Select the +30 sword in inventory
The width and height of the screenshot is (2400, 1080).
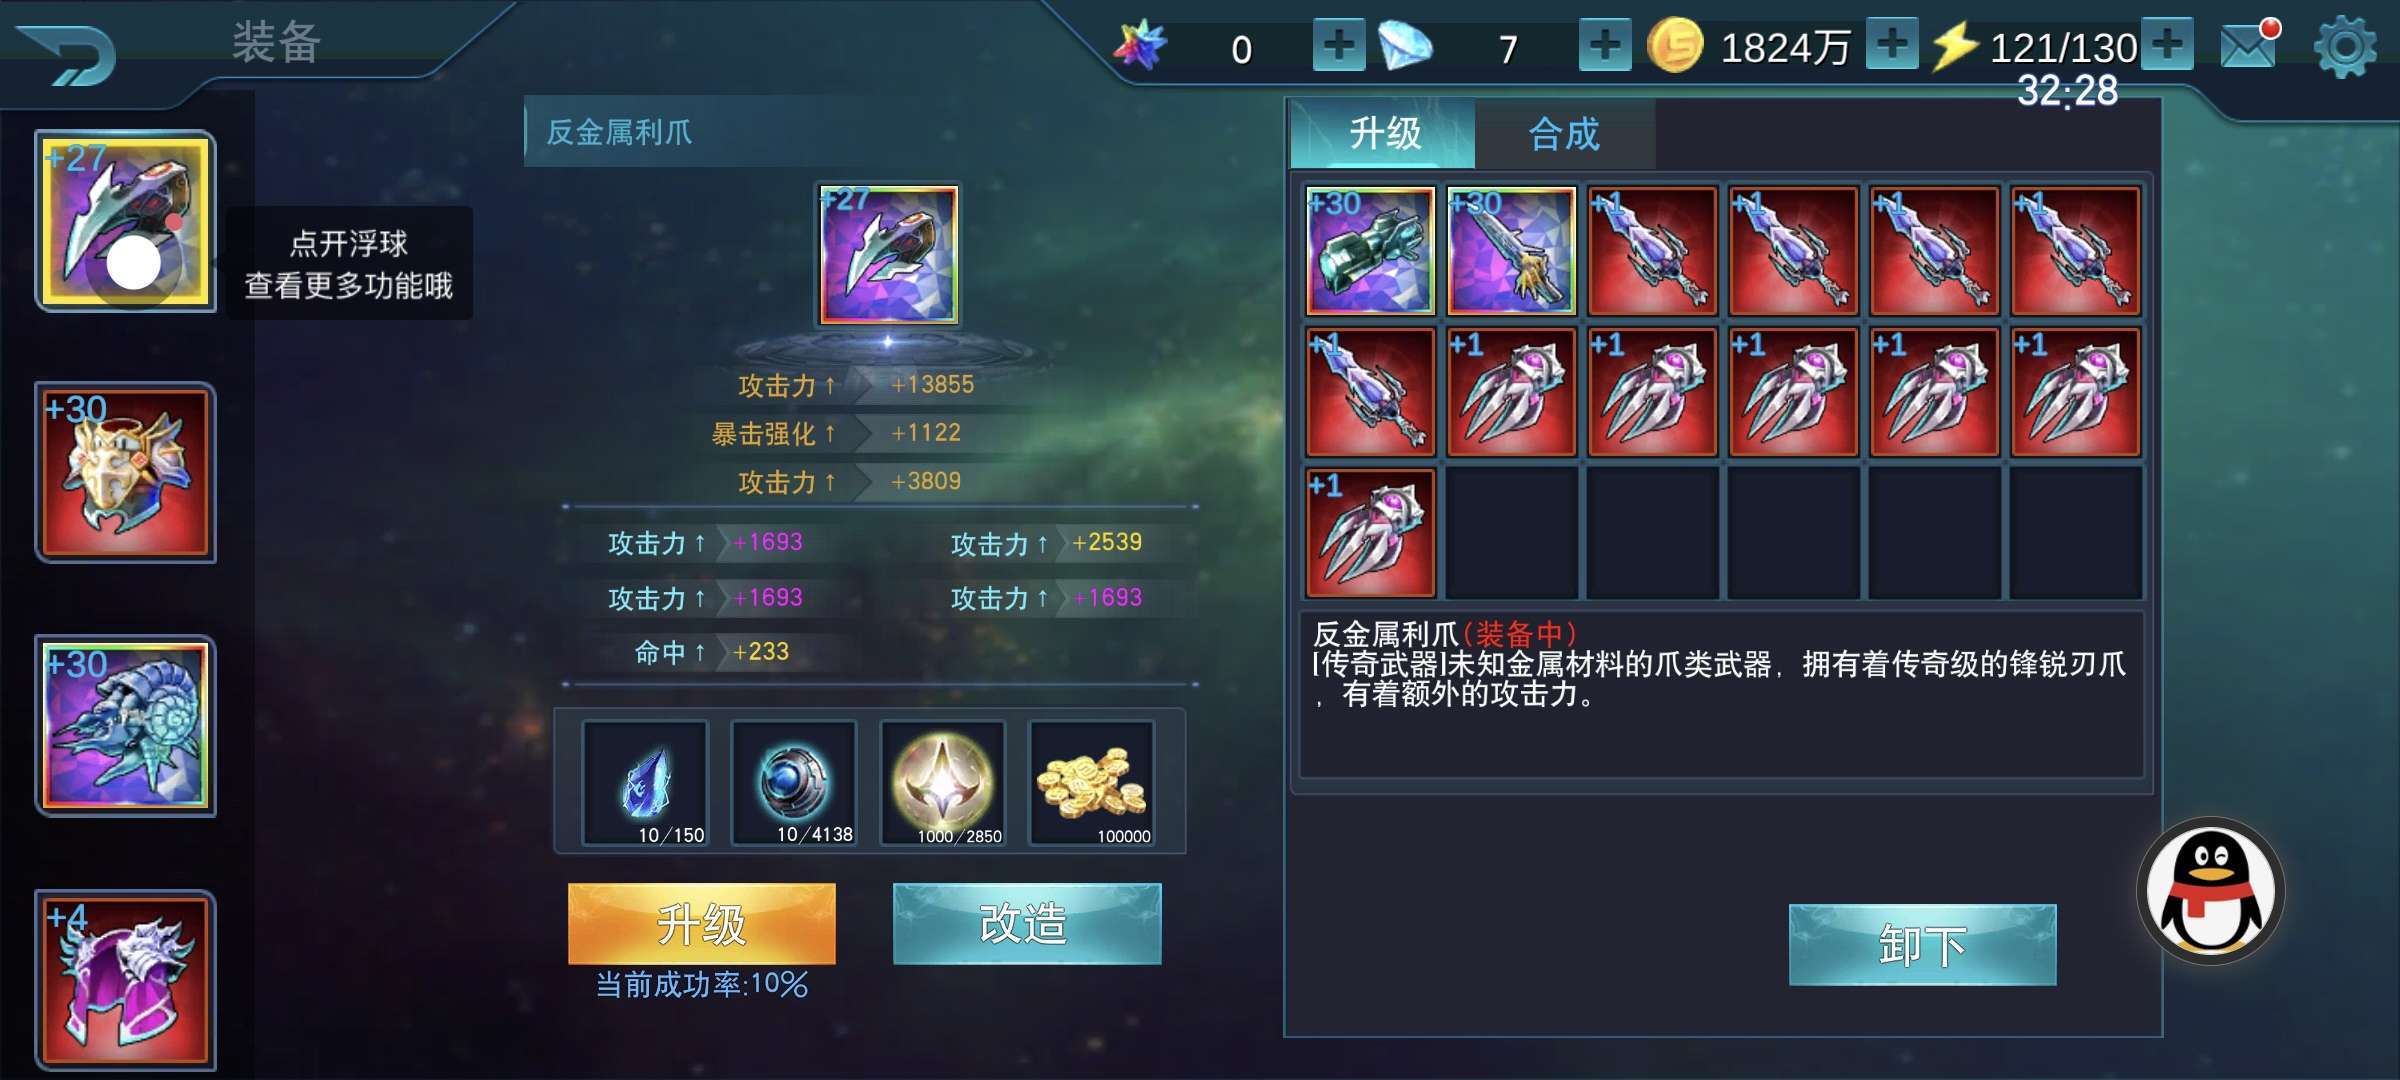pos(1511,250)
